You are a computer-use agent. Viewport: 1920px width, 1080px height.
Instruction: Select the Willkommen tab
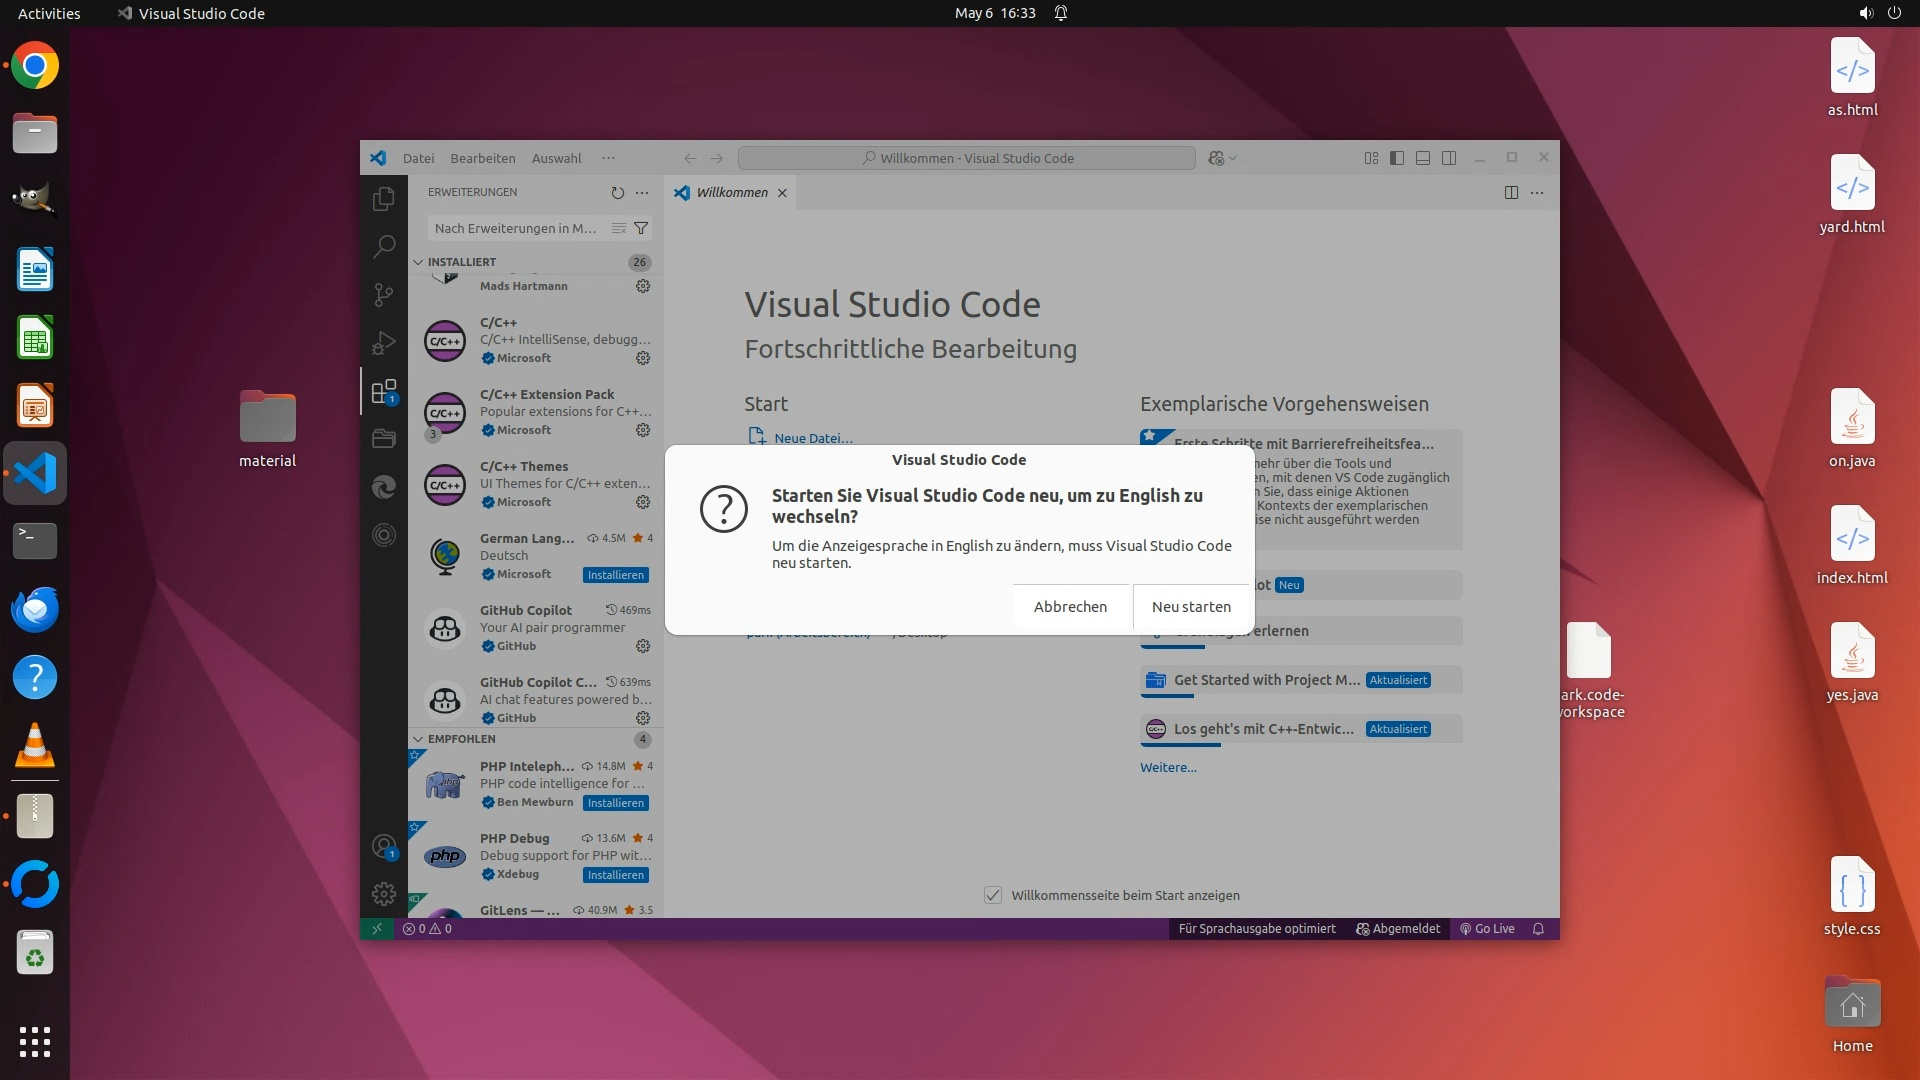pyautogui.click(x=732, y=192)
